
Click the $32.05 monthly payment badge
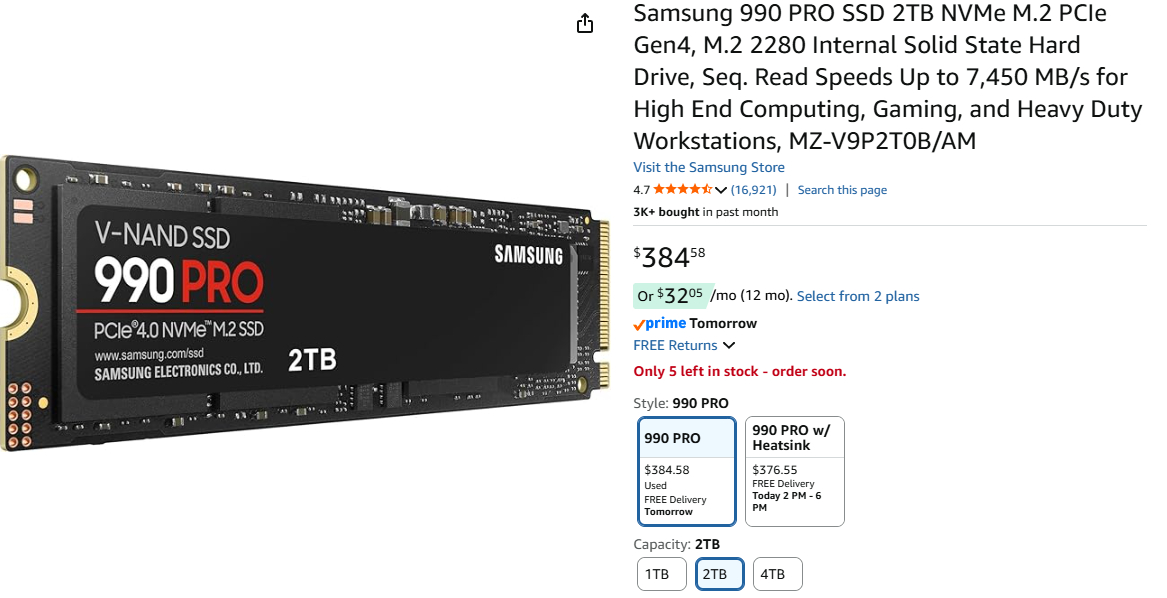(x=671, y=296)
